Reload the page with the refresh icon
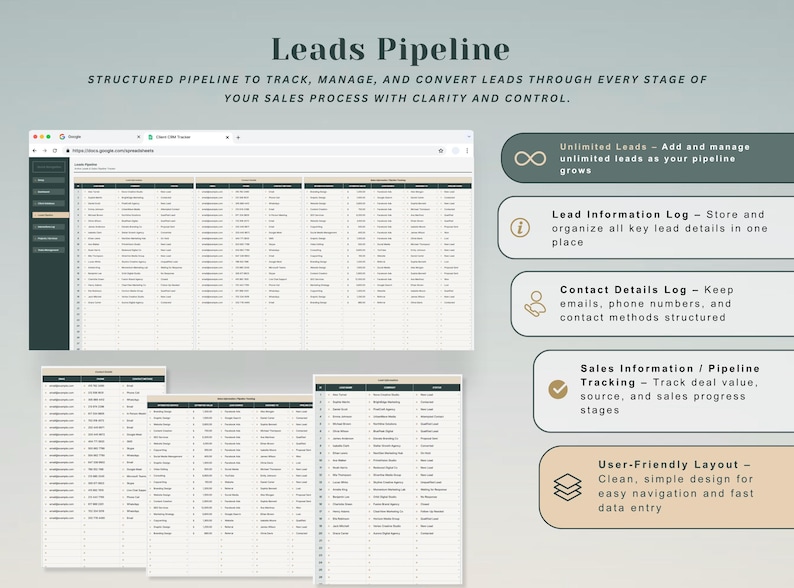This screenshot has width=794, height=588. pos(55,150)
